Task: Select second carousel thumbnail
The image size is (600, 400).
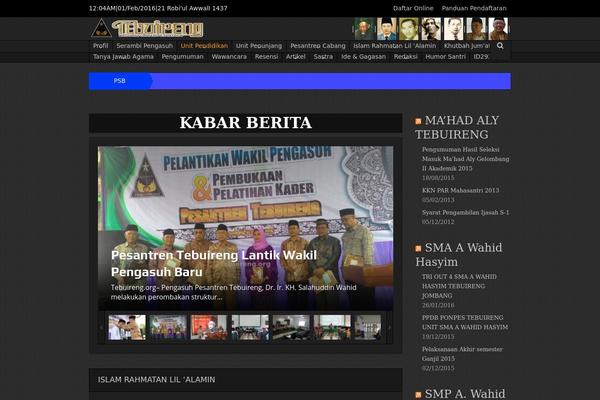Action: 168,327
